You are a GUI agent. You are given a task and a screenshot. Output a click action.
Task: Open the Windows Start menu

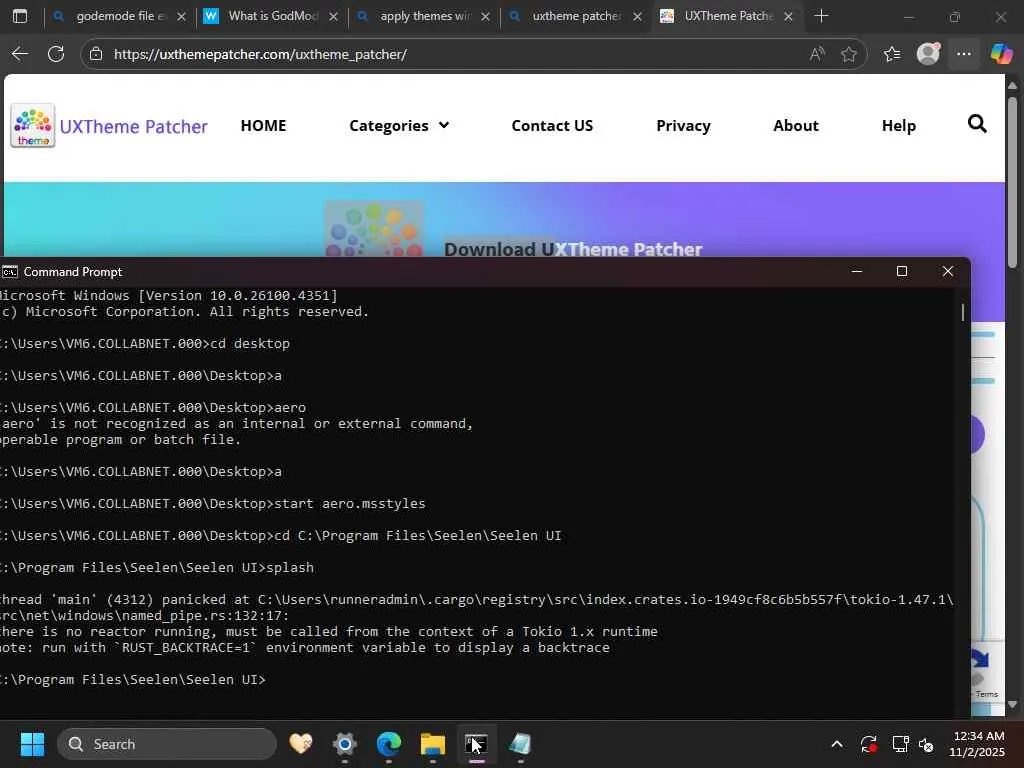pos(32,744)
